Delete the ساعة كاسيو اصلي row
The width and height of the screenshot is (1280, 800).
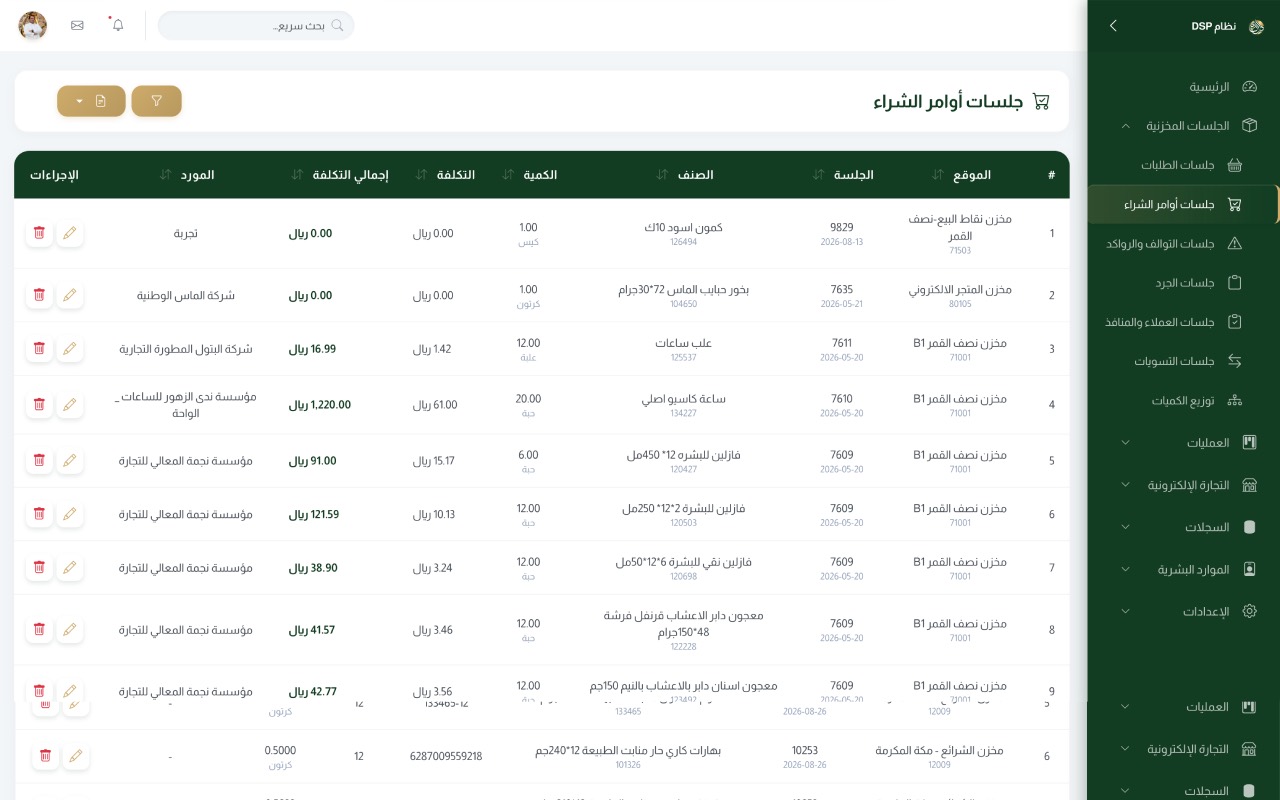(x=39, y=405)
